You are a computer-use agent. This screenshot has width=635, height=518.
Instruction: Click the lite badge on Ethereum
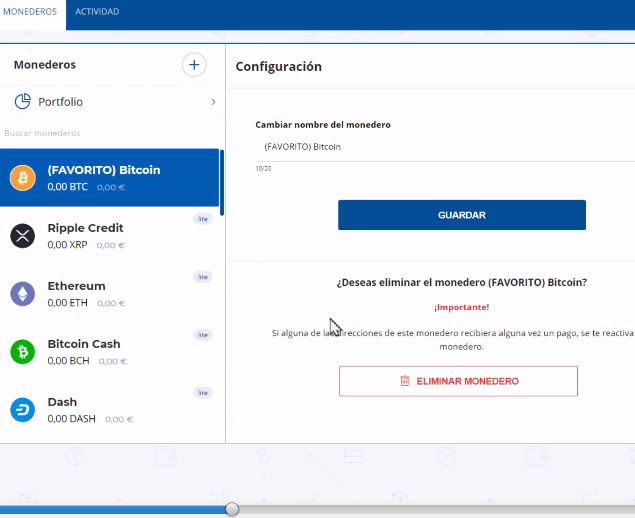pyautogui.click(x=202, y=277)
